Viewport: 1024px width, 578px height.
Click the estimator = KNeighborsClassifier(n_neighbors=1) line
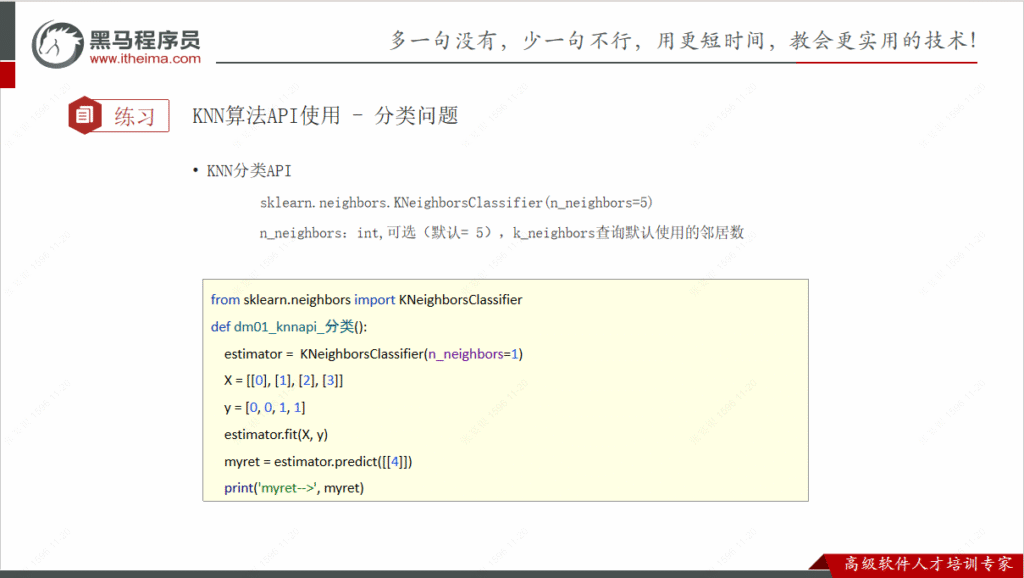pos(373,354)
